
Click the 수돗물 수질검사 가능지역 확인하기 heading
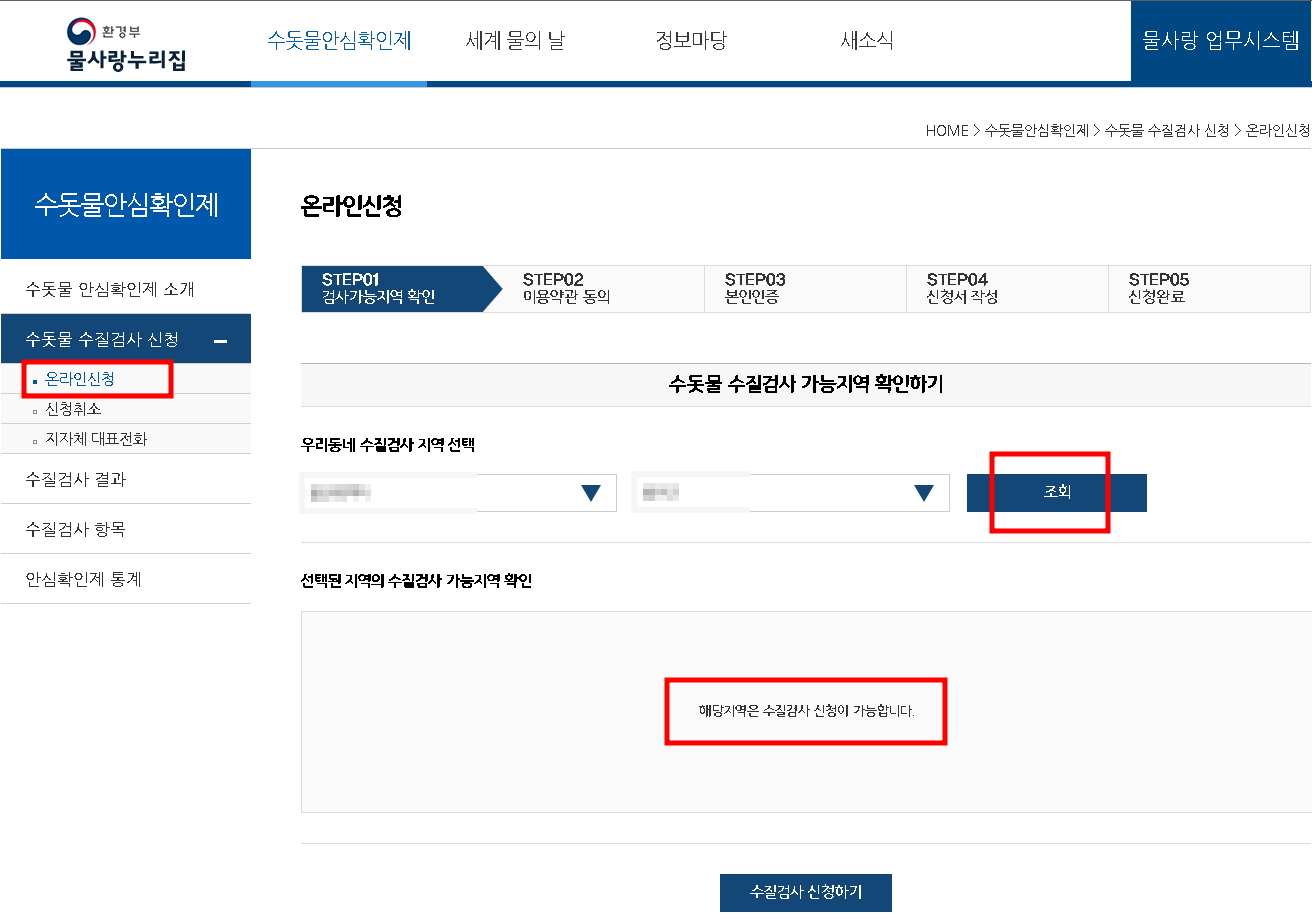tap(806, 383)
